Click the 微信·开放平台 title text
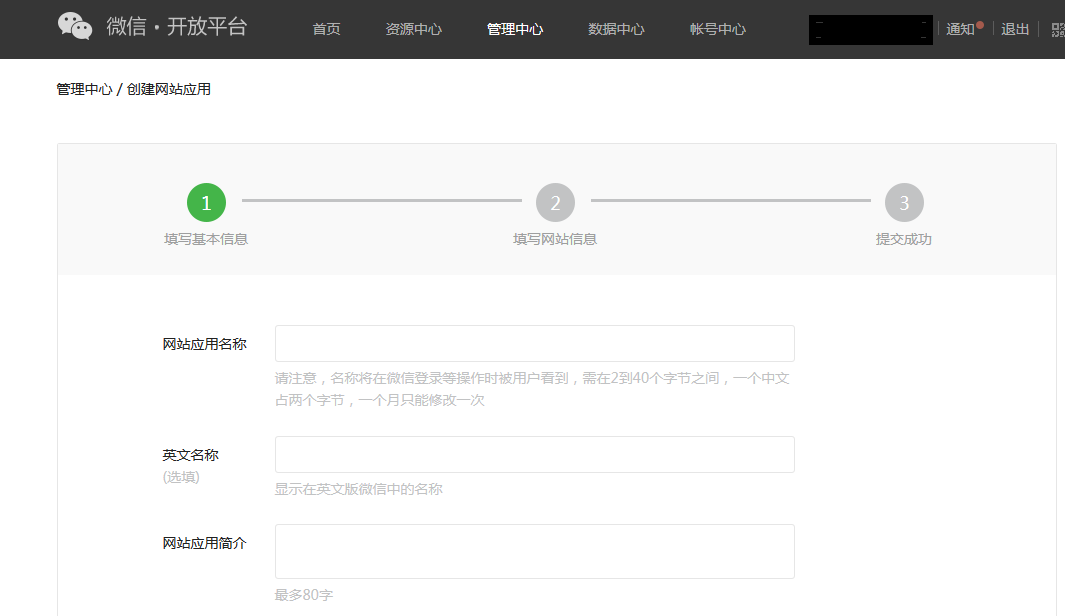 (x=177, y=27)
